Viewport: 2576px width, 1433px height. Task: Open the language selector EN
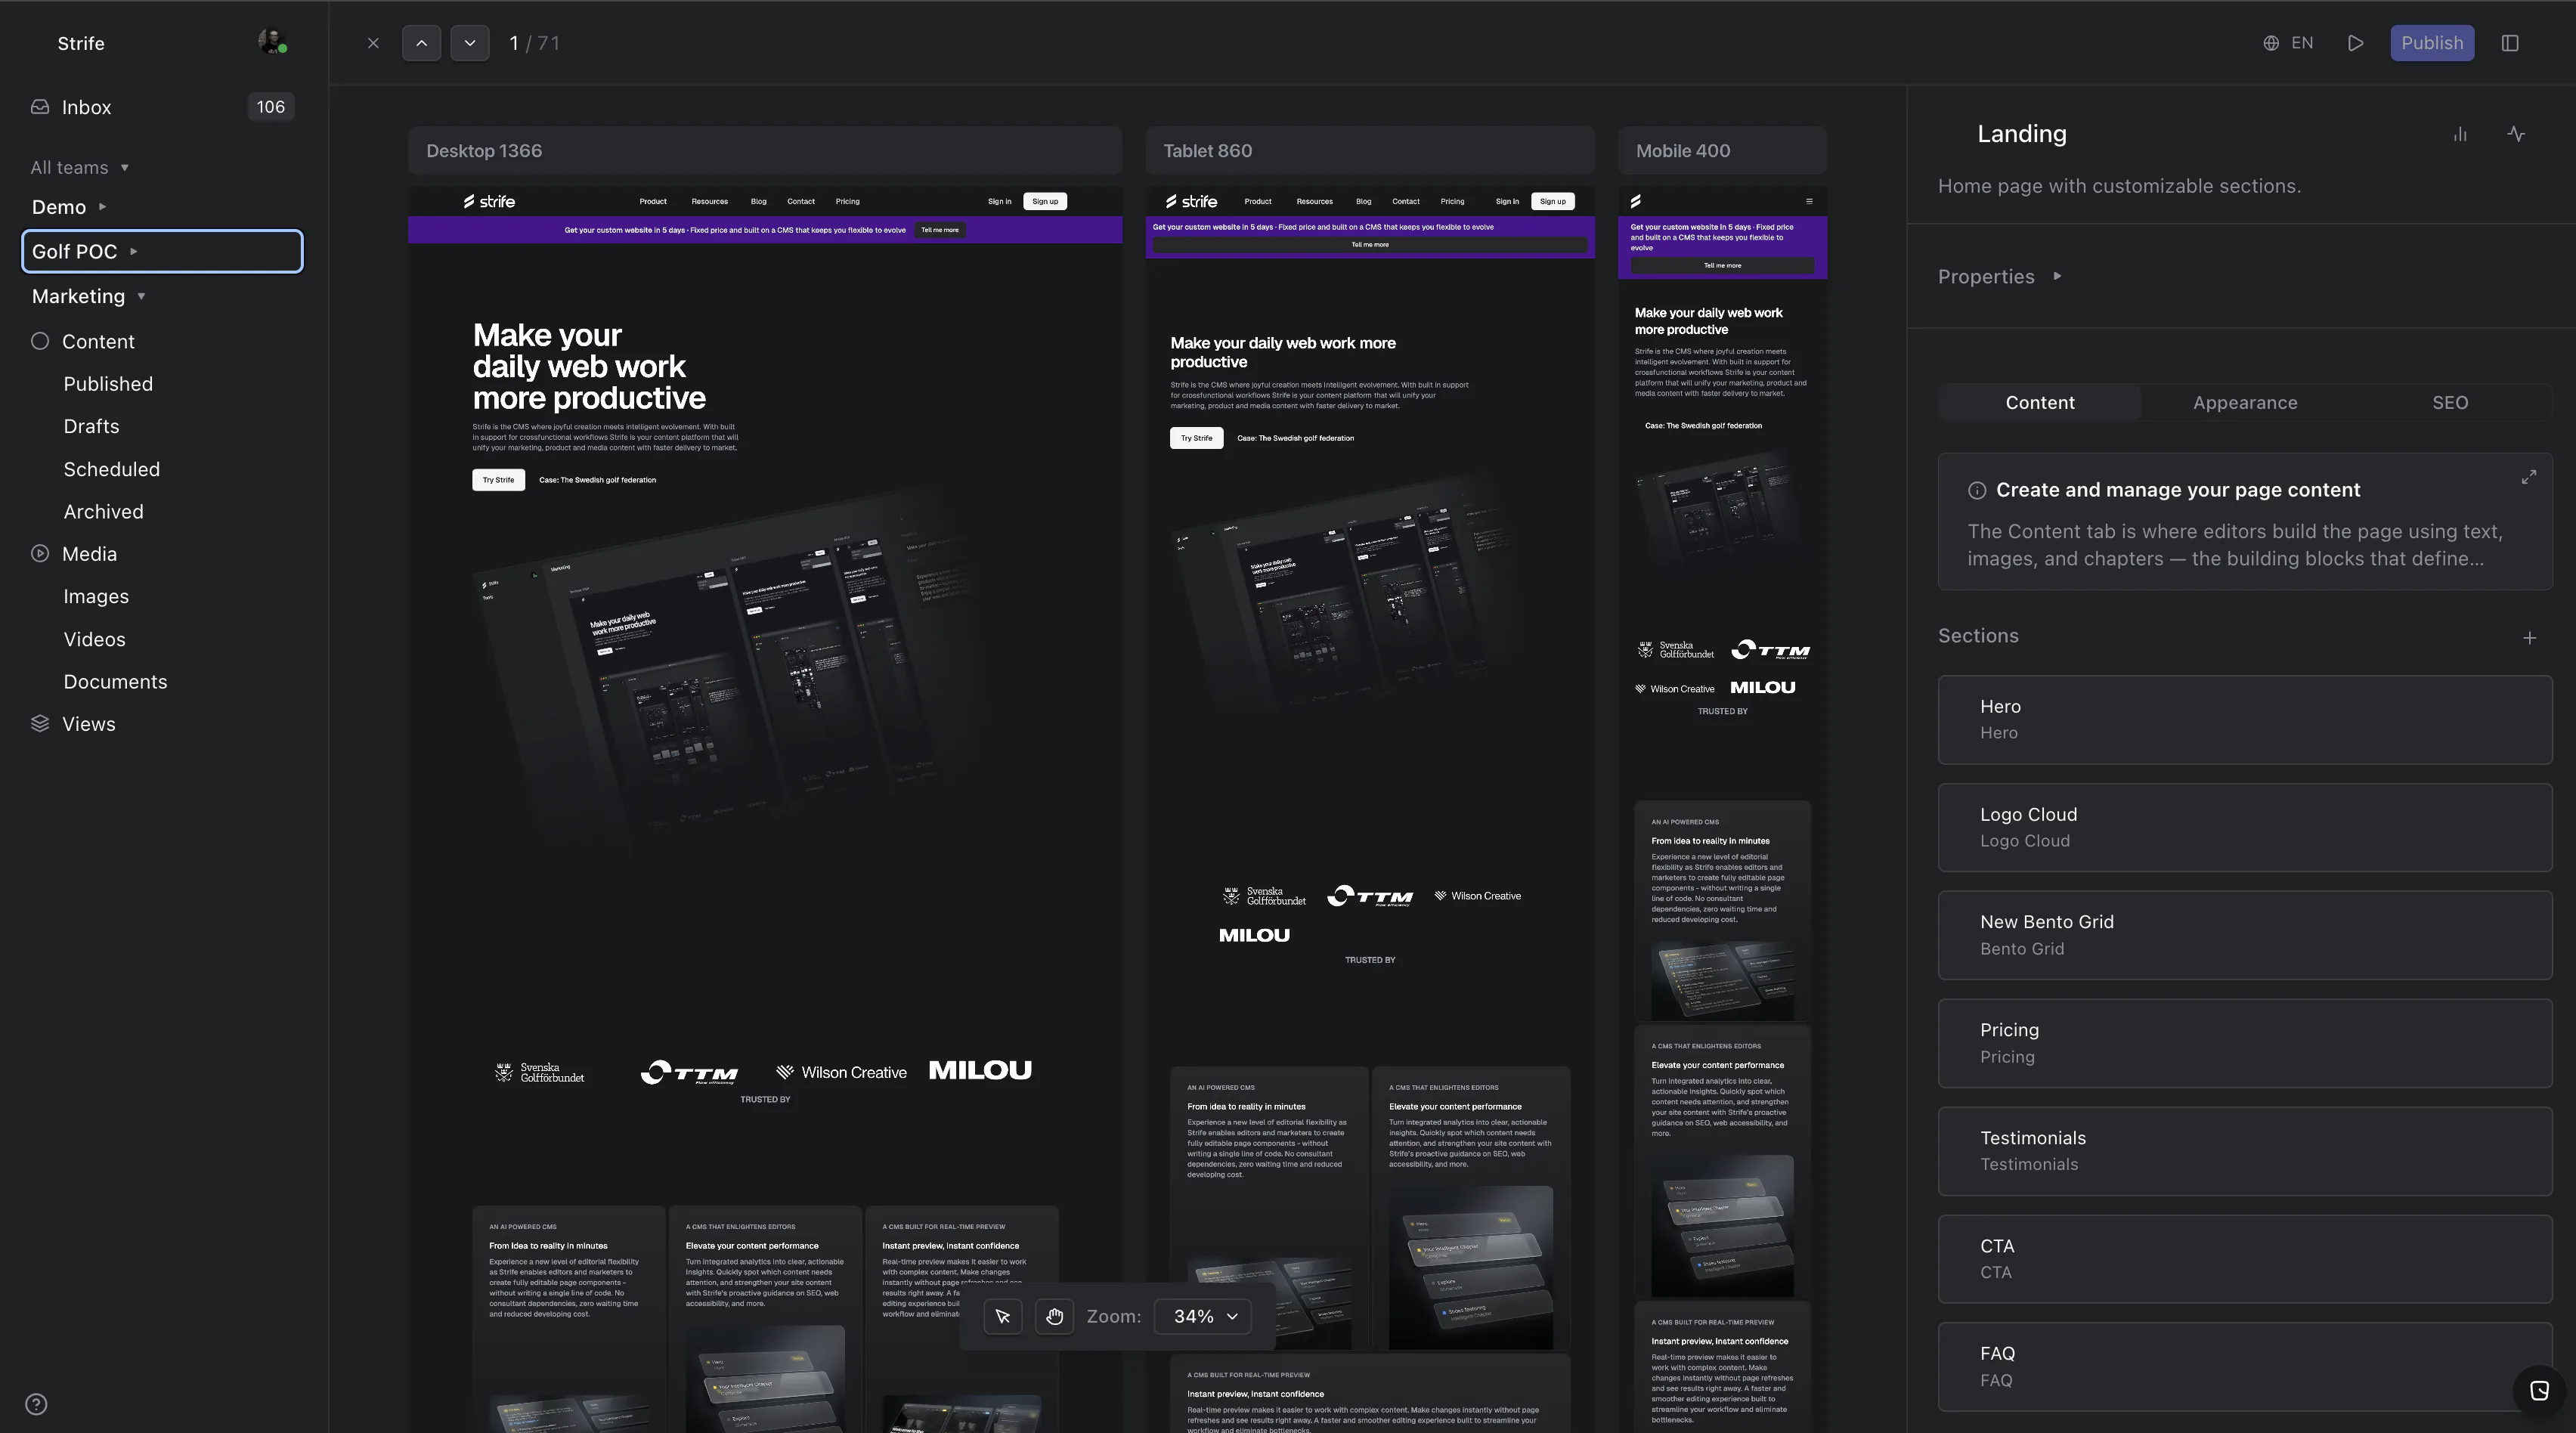coord(2288,43)
